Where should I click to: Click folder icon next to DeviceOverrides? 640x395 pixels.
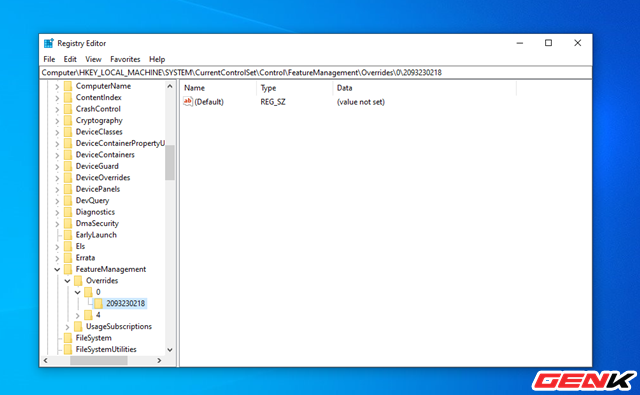point(68,178)
